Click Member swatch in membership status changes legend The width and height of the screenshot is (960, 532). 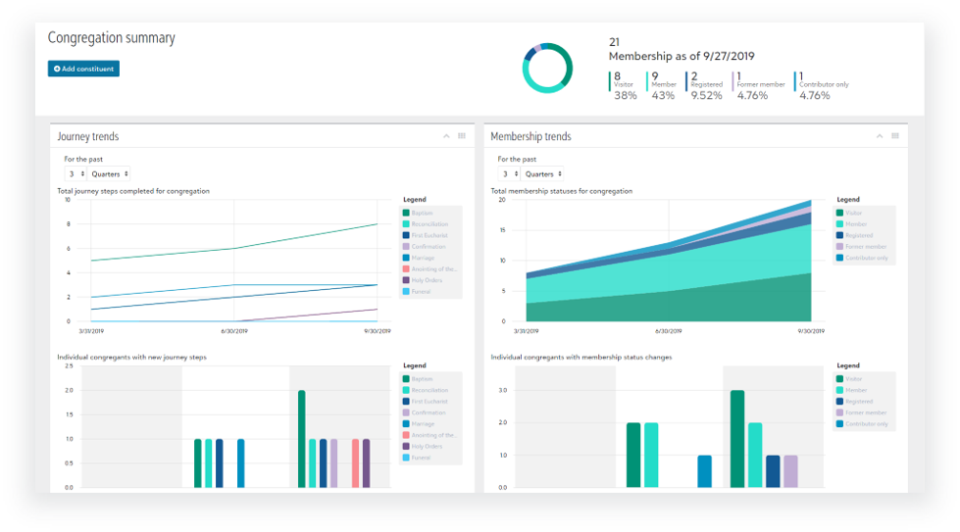coord(840,390)
